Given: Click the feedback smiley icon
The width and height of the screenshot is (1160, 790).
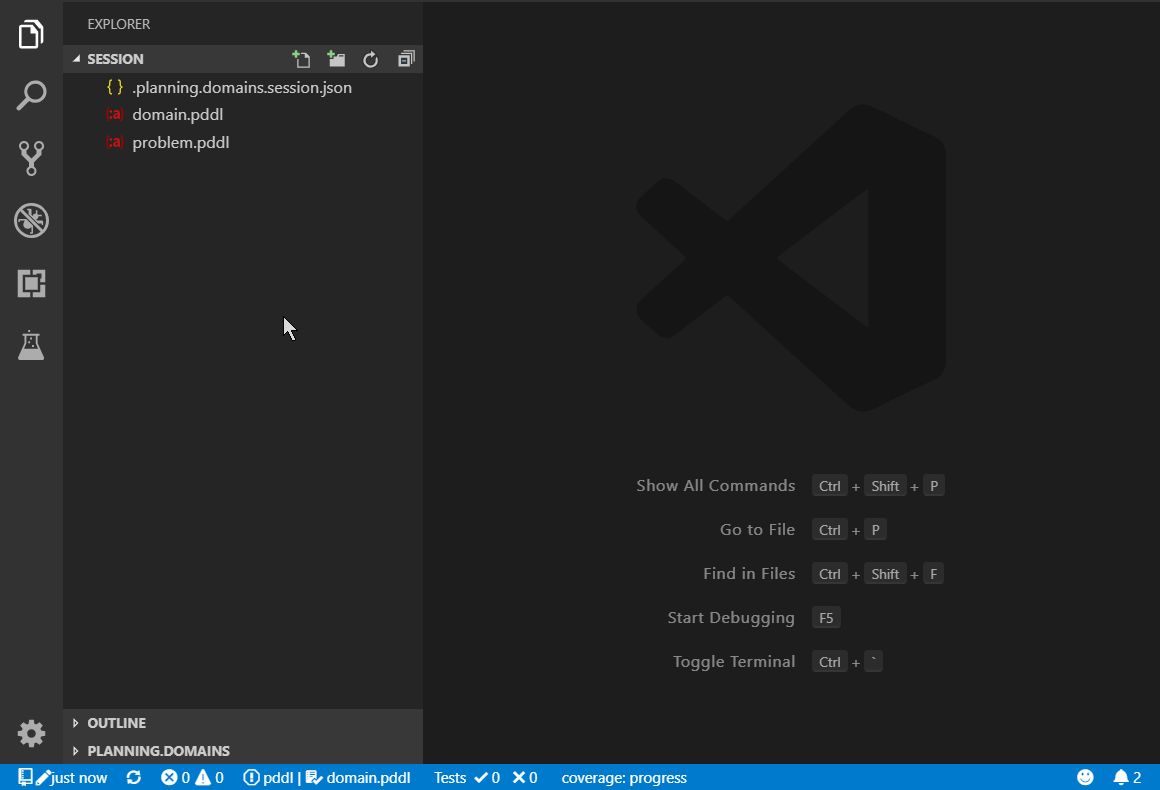Looking at the screenshot, I should tap(1085, 777).
